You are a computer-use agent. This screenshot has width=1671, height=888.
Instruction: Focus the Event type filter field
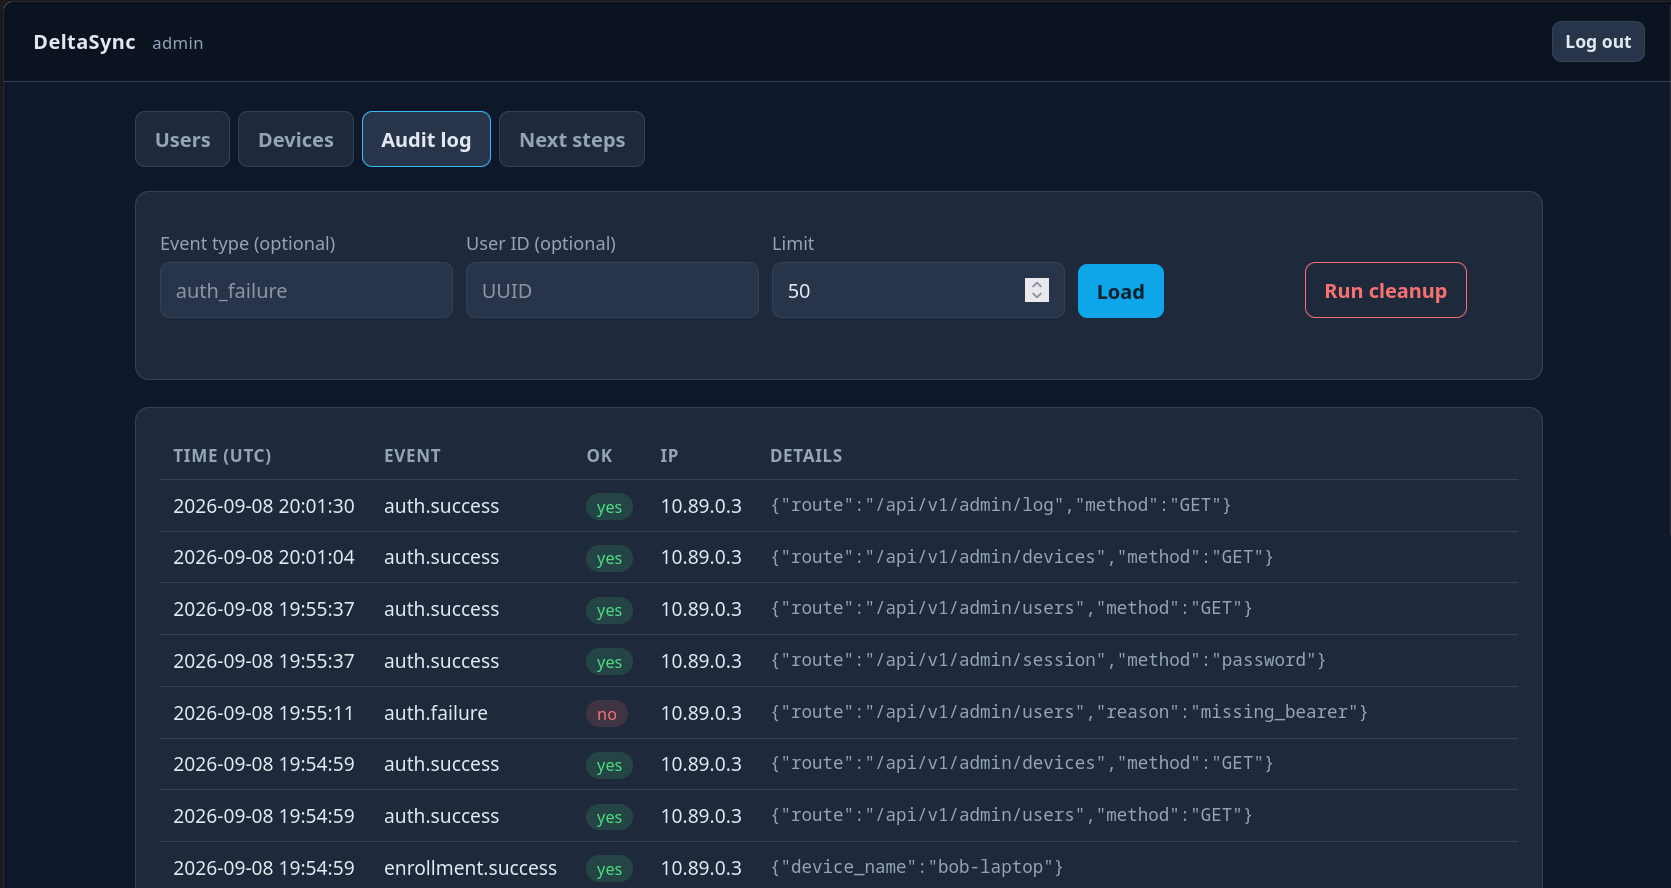pyautogui.click(x=306, y=290)
